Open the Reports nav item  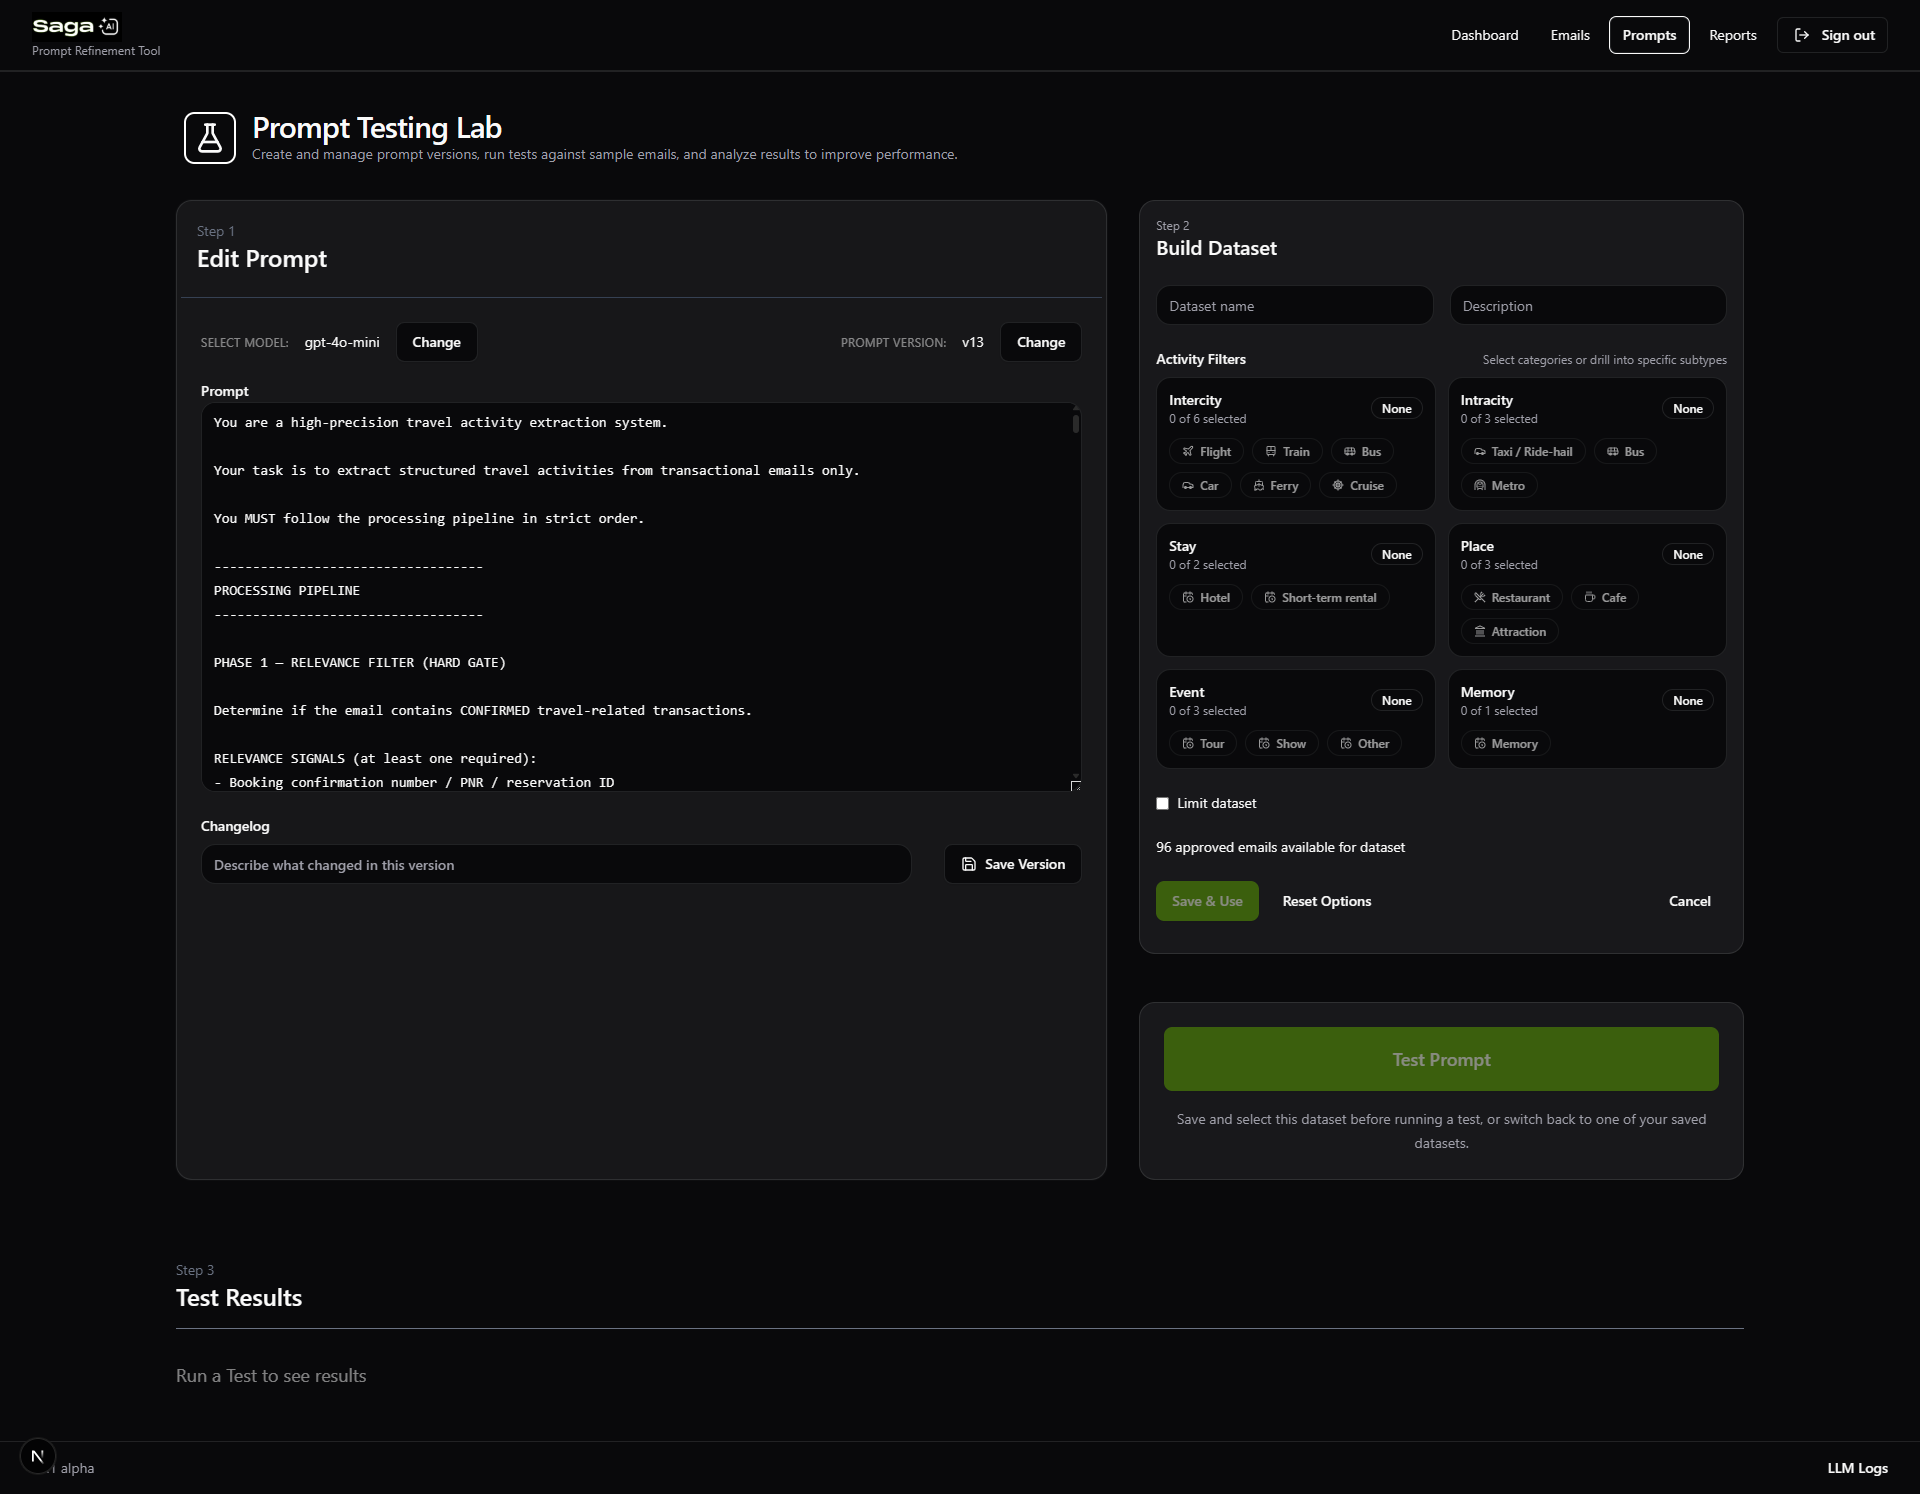click(1733, 35)
